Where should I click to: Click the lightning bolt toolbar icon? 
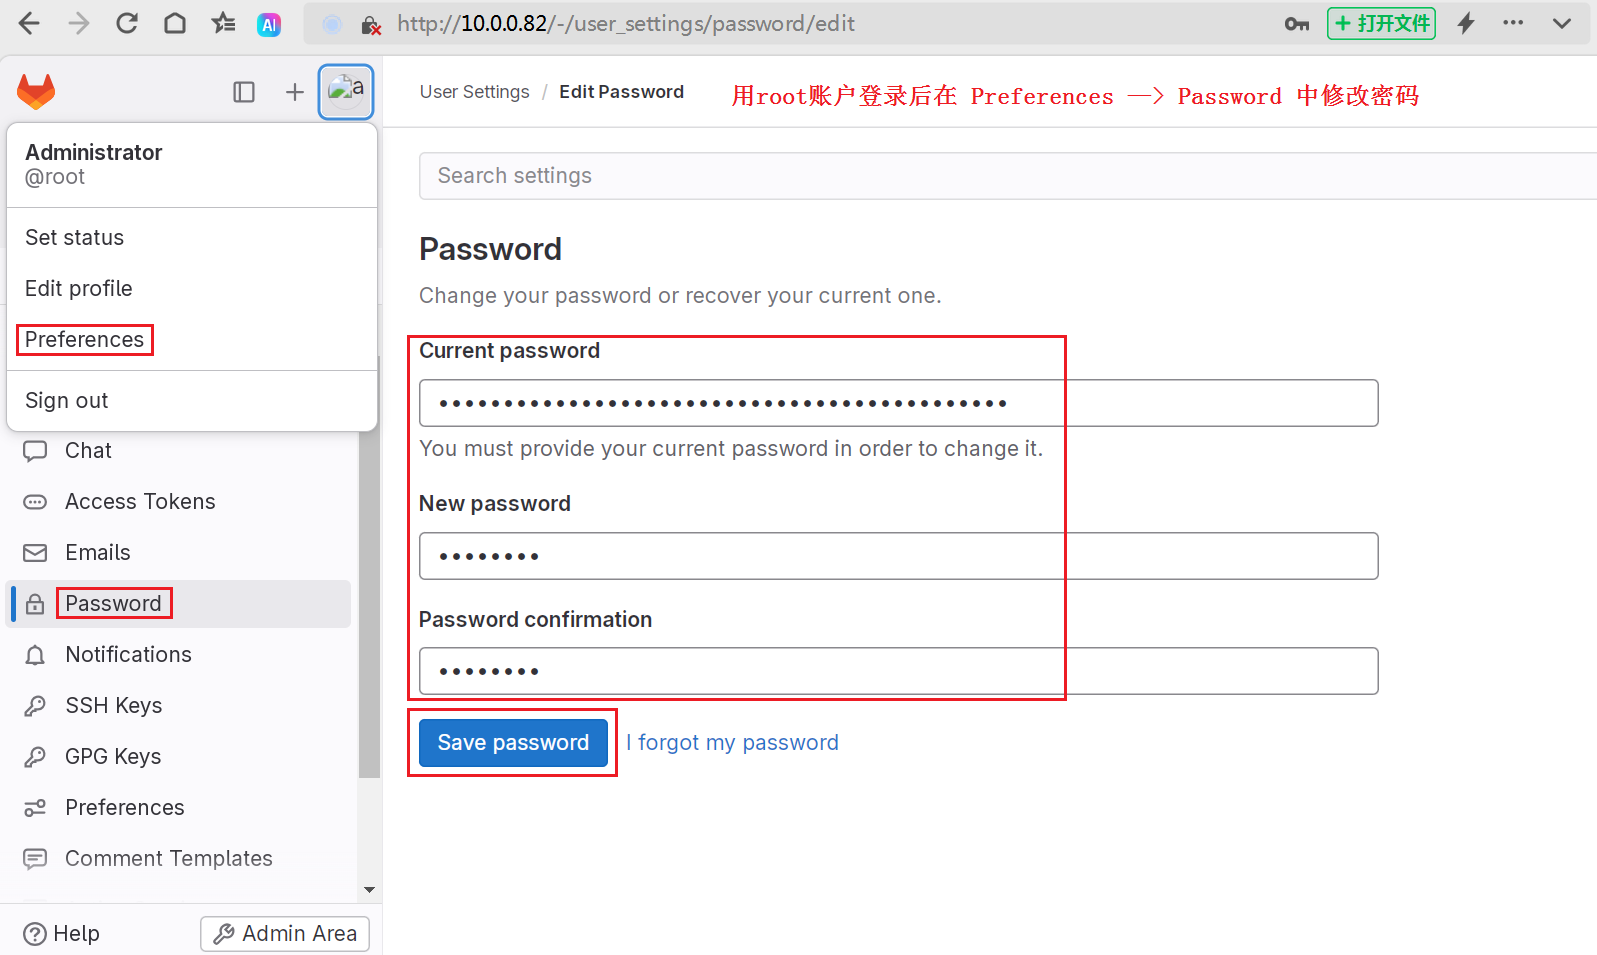(1466, 23)
